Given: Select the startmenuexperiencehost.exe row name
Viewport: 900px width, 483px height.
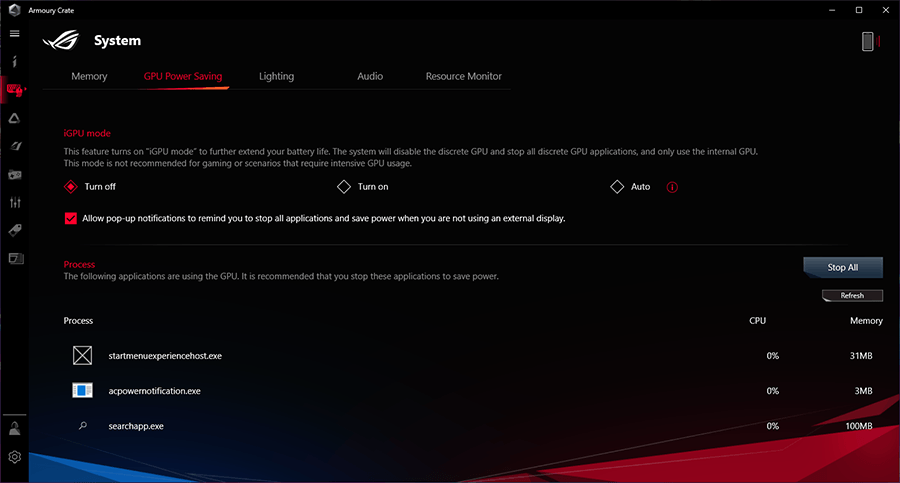Looking at the screenshot, I should click(x=165, y=356).
